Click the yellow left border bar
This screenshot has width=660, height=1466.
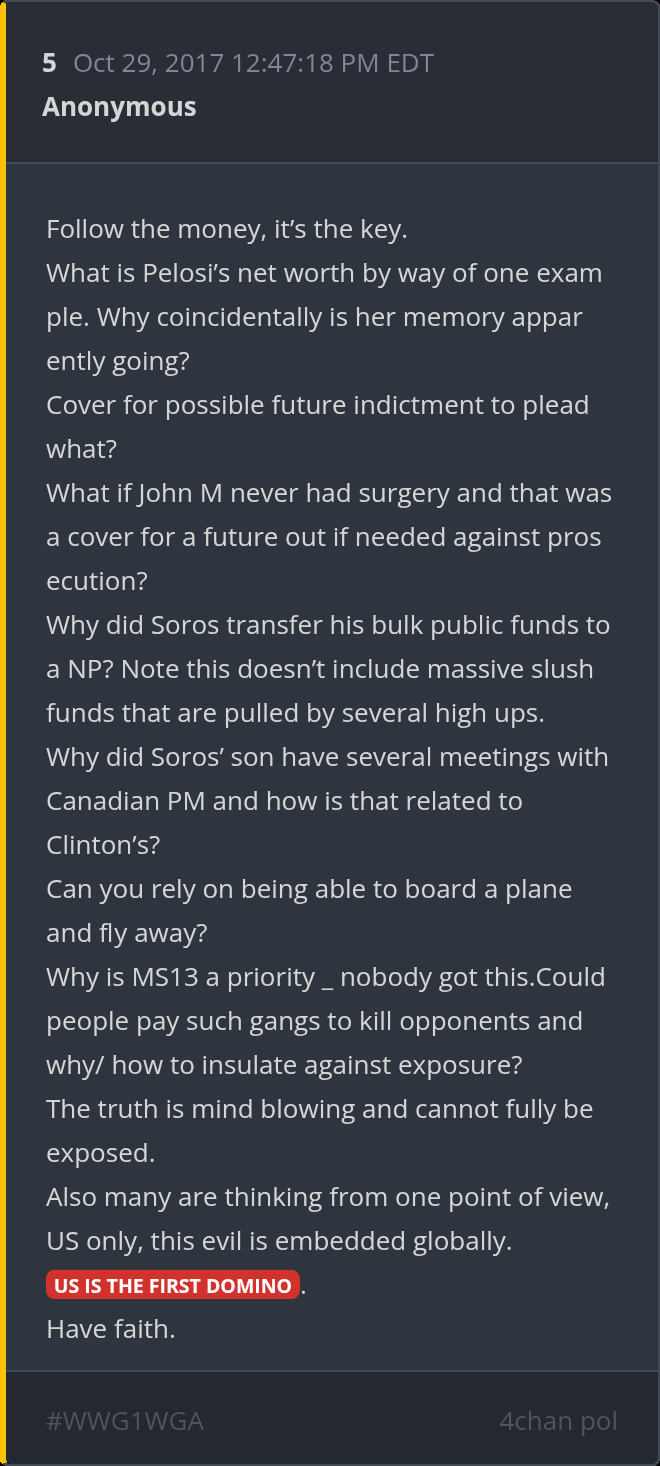(x=3, y=733)
